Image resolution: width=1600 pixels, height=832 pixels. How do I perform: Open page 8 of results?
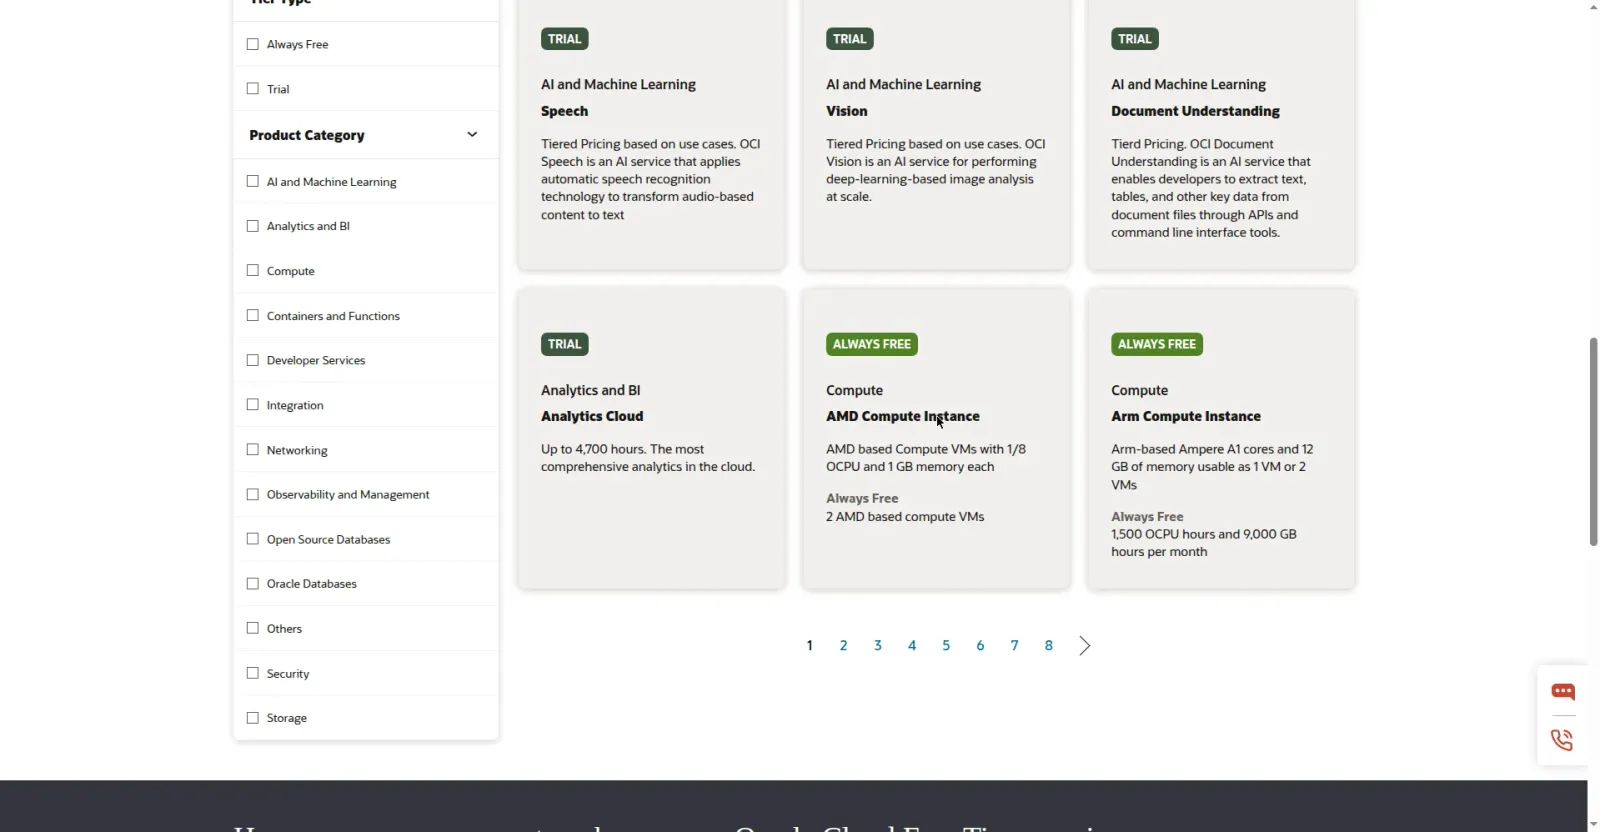click(x=1049, y=646)
